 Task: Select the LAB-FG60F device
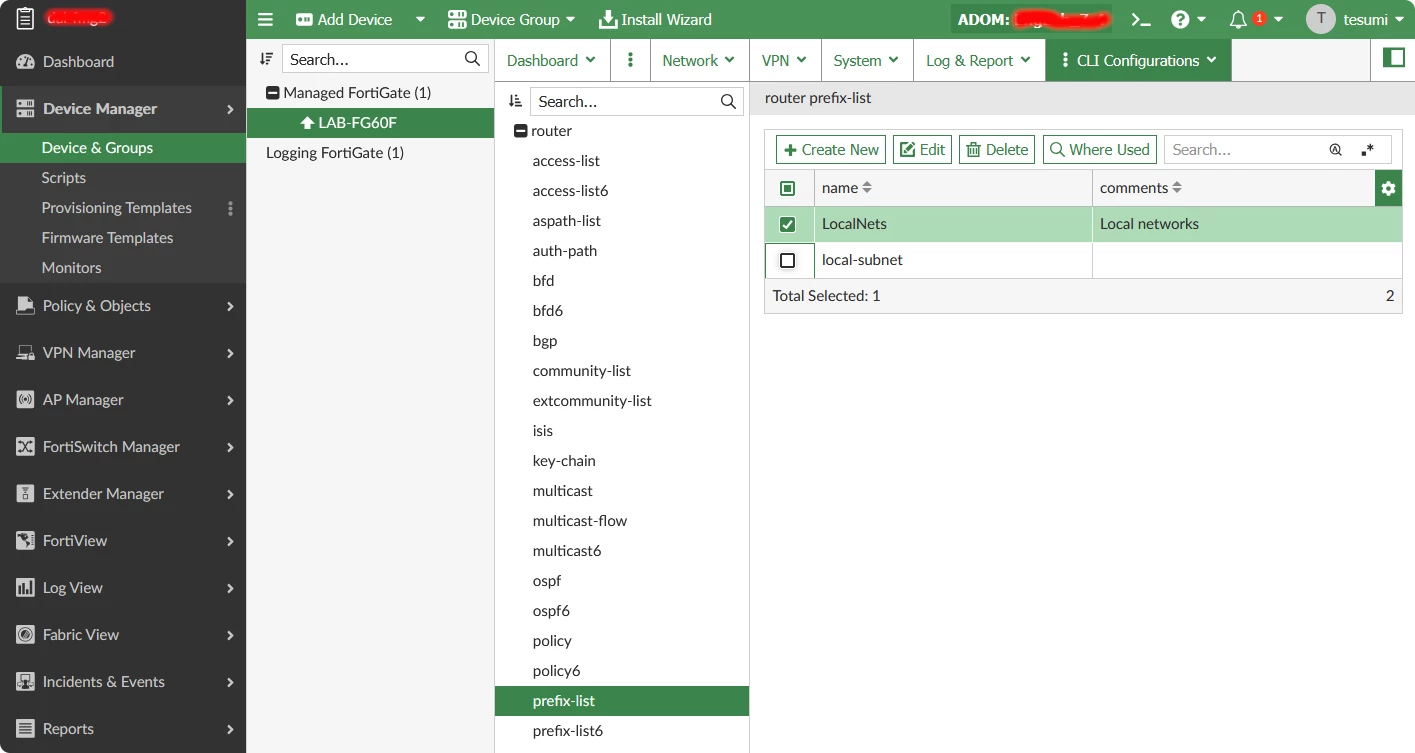(370, 123)
